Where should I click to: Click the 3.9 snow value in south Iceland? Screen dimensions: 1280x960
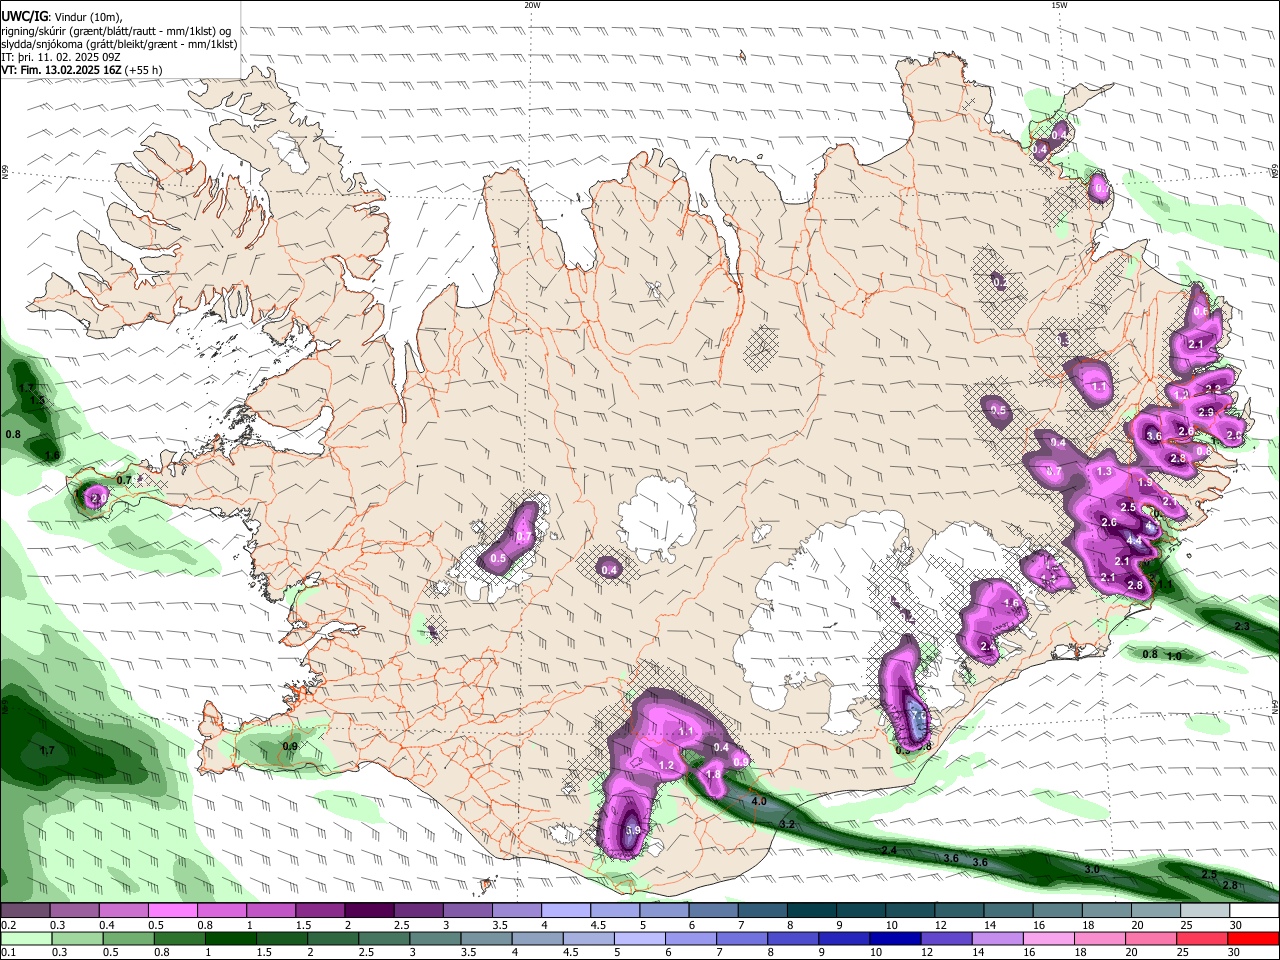(632, 830)
